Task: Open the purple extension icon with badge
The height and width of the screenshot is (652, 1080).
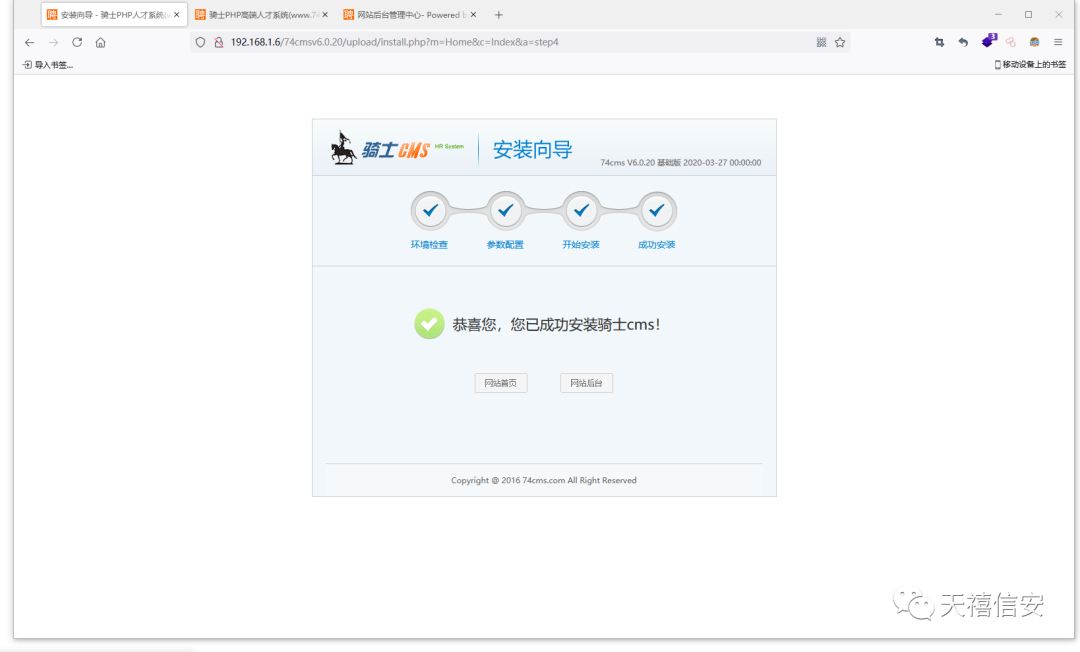Action: [x=988, y=41]
